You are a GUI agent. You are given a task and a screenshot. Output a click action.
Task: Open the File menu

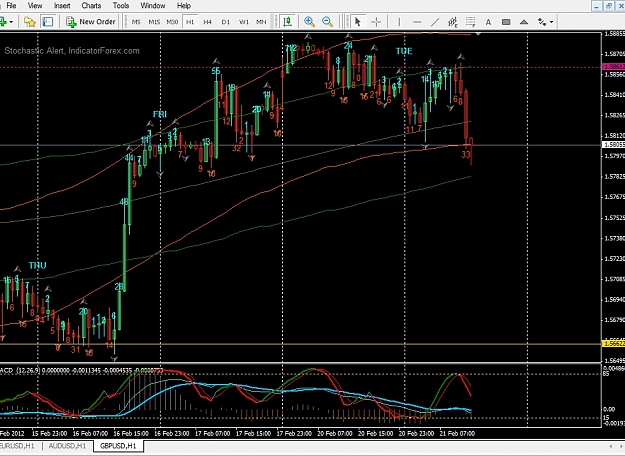(x=12, y=6)
